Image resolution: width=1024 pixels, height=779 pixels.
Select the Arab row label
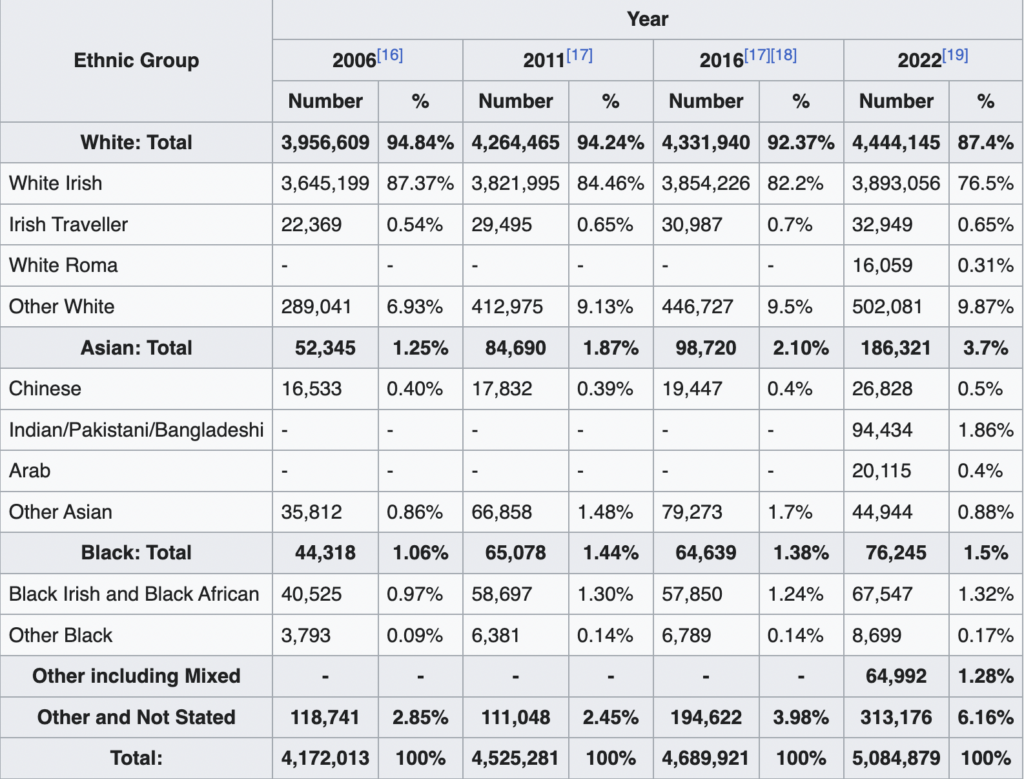click(x=29, y=471)
